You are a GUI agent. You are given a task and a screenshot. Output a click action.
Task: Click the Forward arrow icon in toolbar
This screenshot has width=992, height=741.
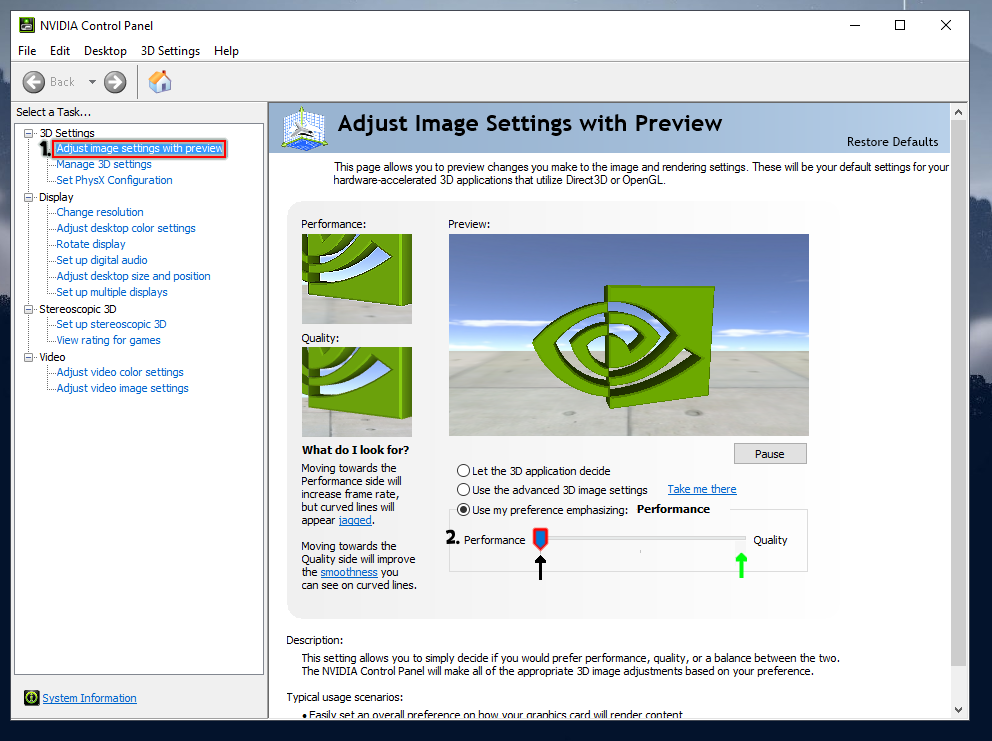click(x=115, y=82)
